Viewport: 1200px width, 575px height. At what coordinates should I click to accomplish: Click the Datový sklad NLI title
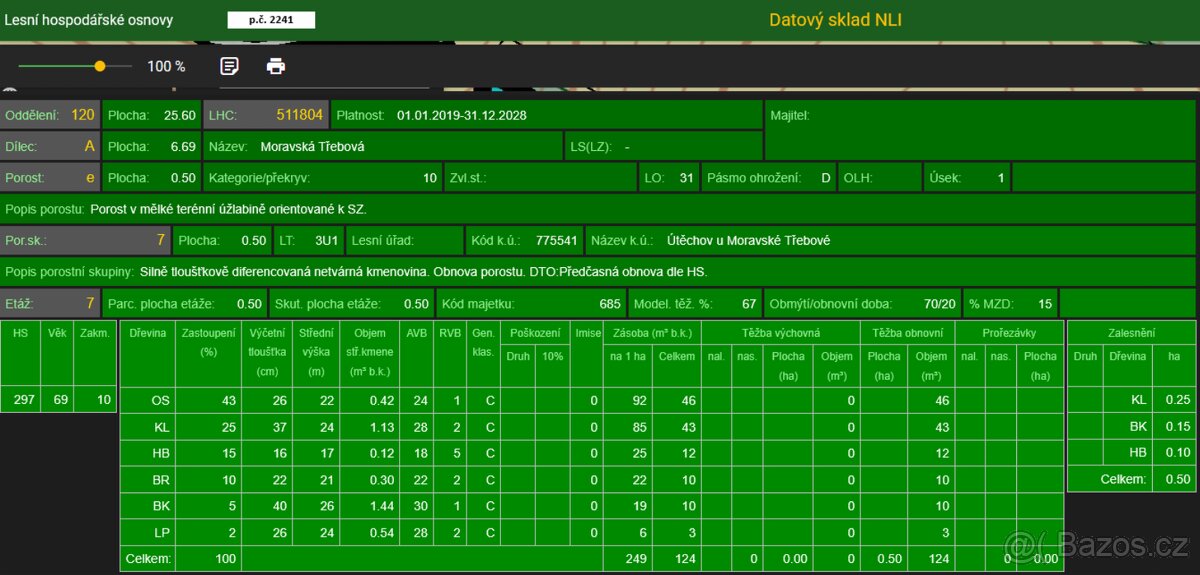point(835,20)
